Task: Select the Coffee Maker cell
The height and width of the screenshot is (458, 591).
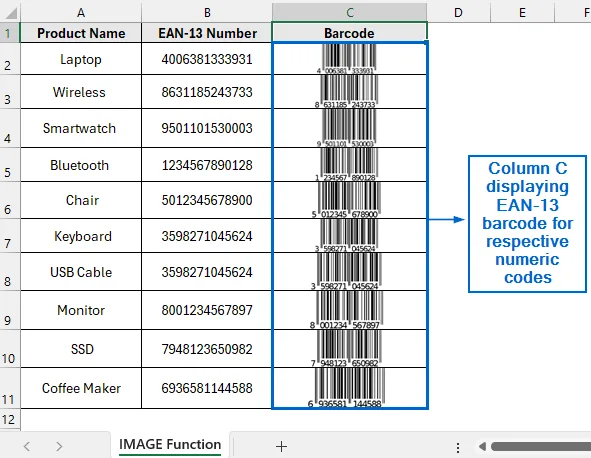Action: [x=81, y=388]
